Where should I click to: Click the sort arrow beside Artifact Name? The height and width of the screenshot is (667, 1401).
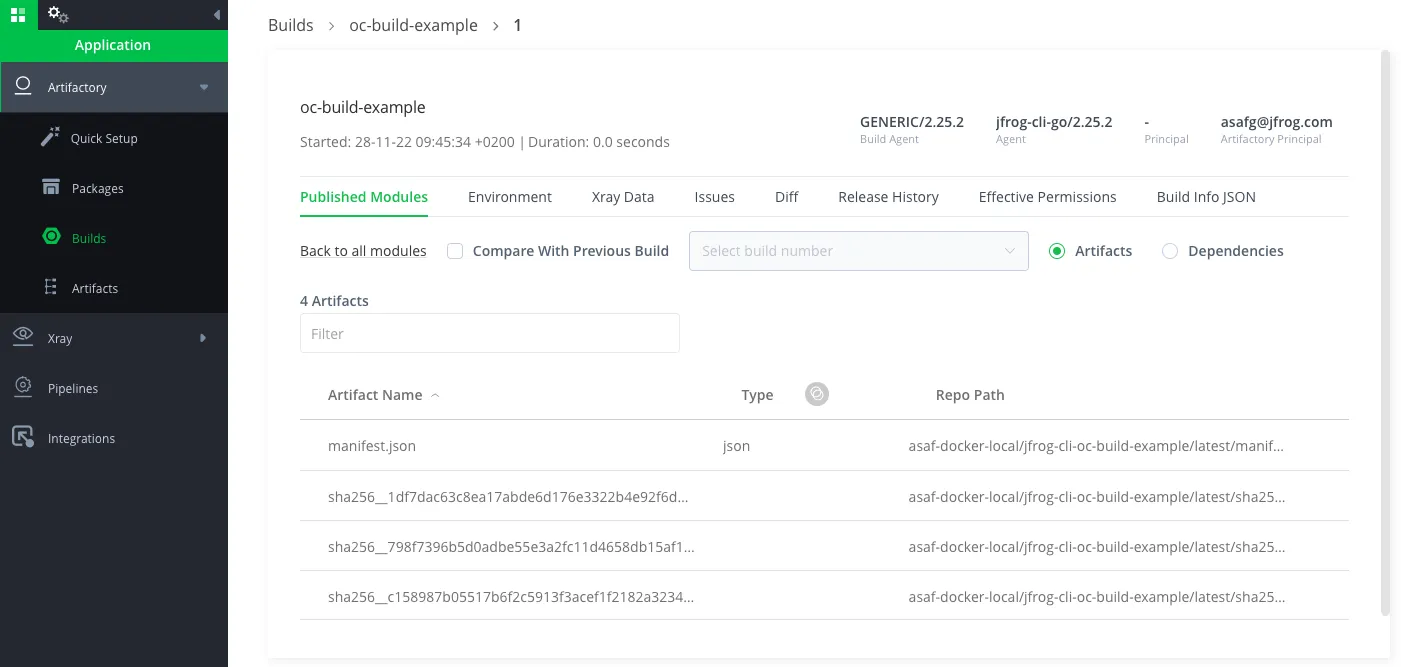pyautogui.click(x=435, y=395)
